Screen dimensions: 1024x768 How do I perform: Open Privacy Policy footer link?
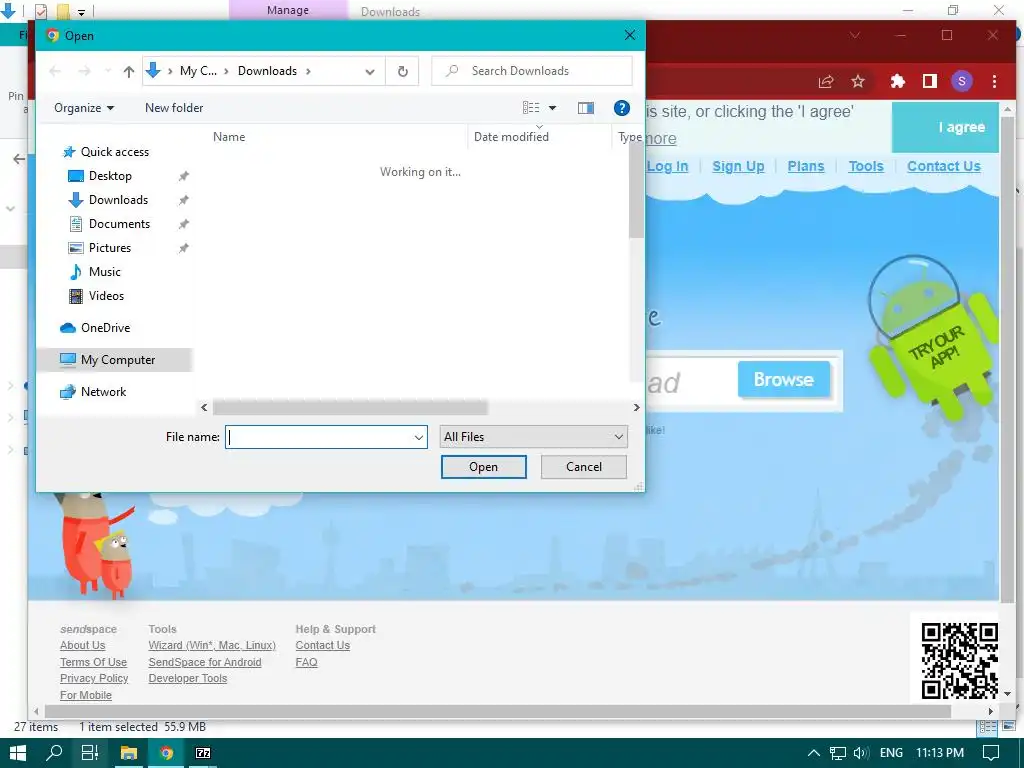pyautogui.click(x=94, y=679)
